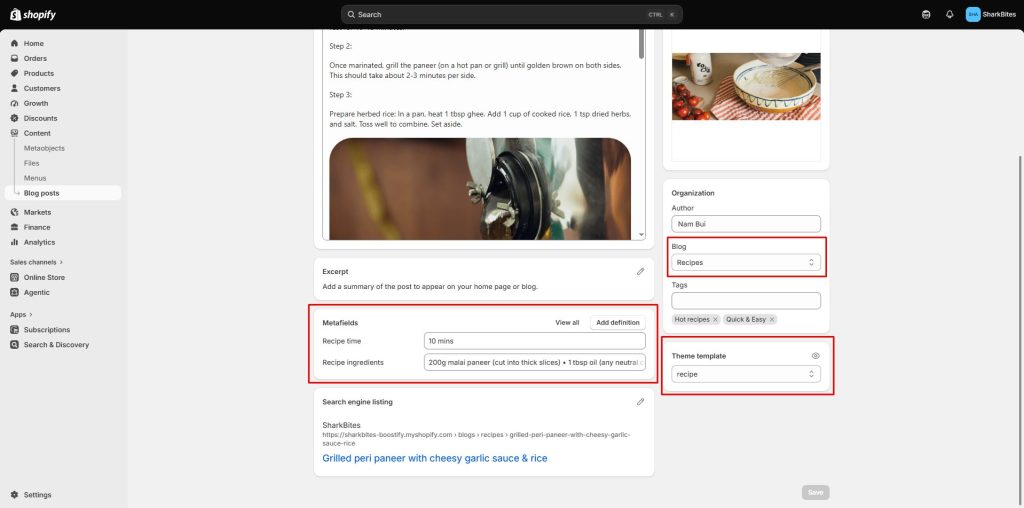The image size is (1024, 508).
Task: Click View all metafields link
Action: coord(567,323)
